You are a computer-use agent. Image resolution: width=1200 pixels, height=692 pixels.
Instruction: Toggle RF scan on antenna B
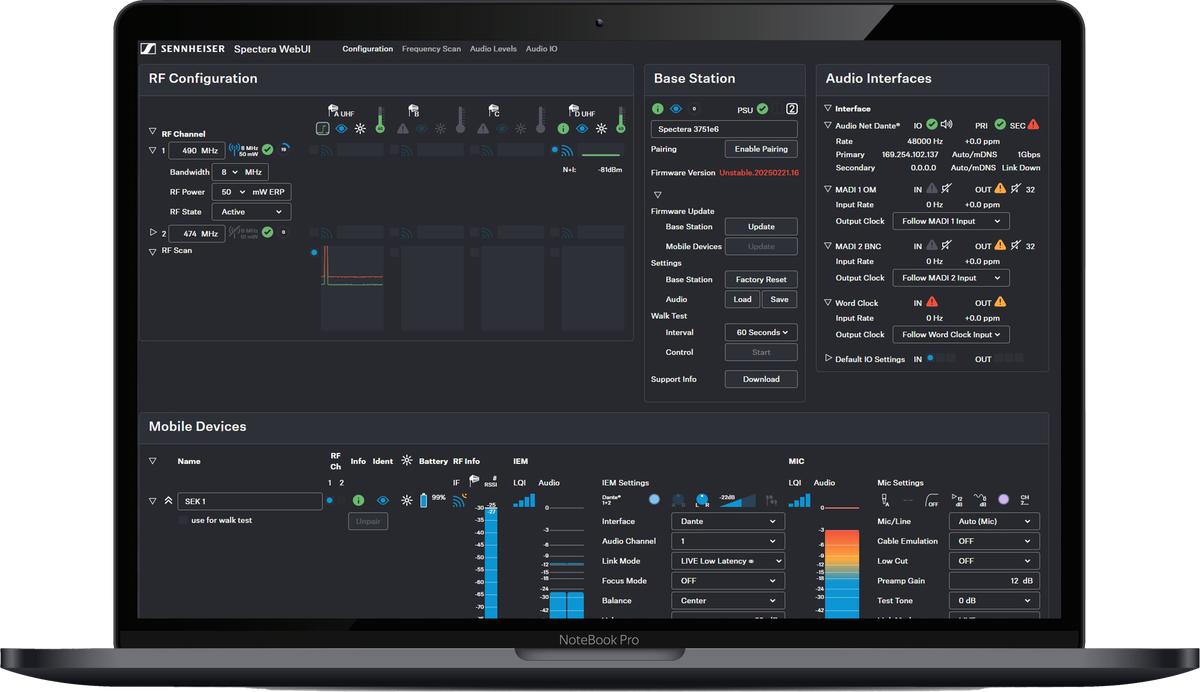pos(394,252)
